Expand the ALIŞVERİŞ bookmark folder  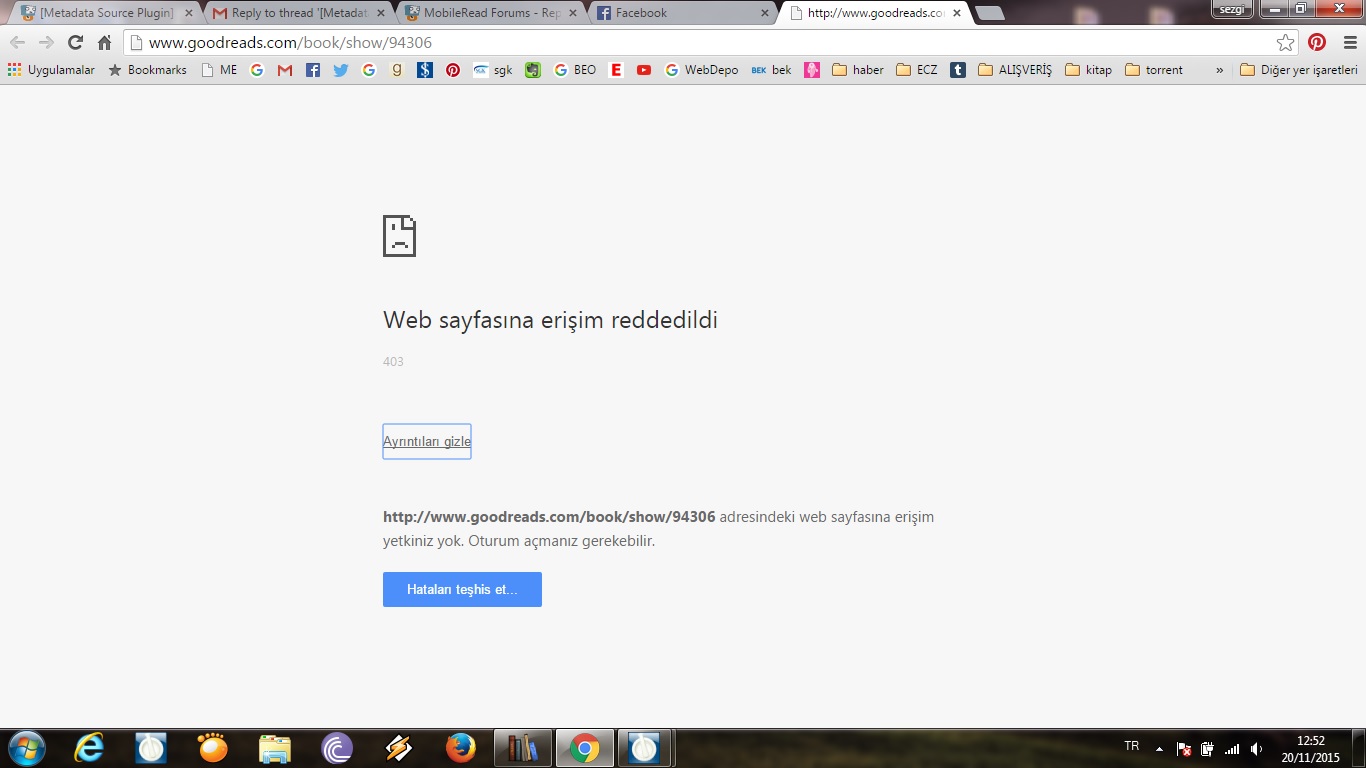tap(1015, 70)
